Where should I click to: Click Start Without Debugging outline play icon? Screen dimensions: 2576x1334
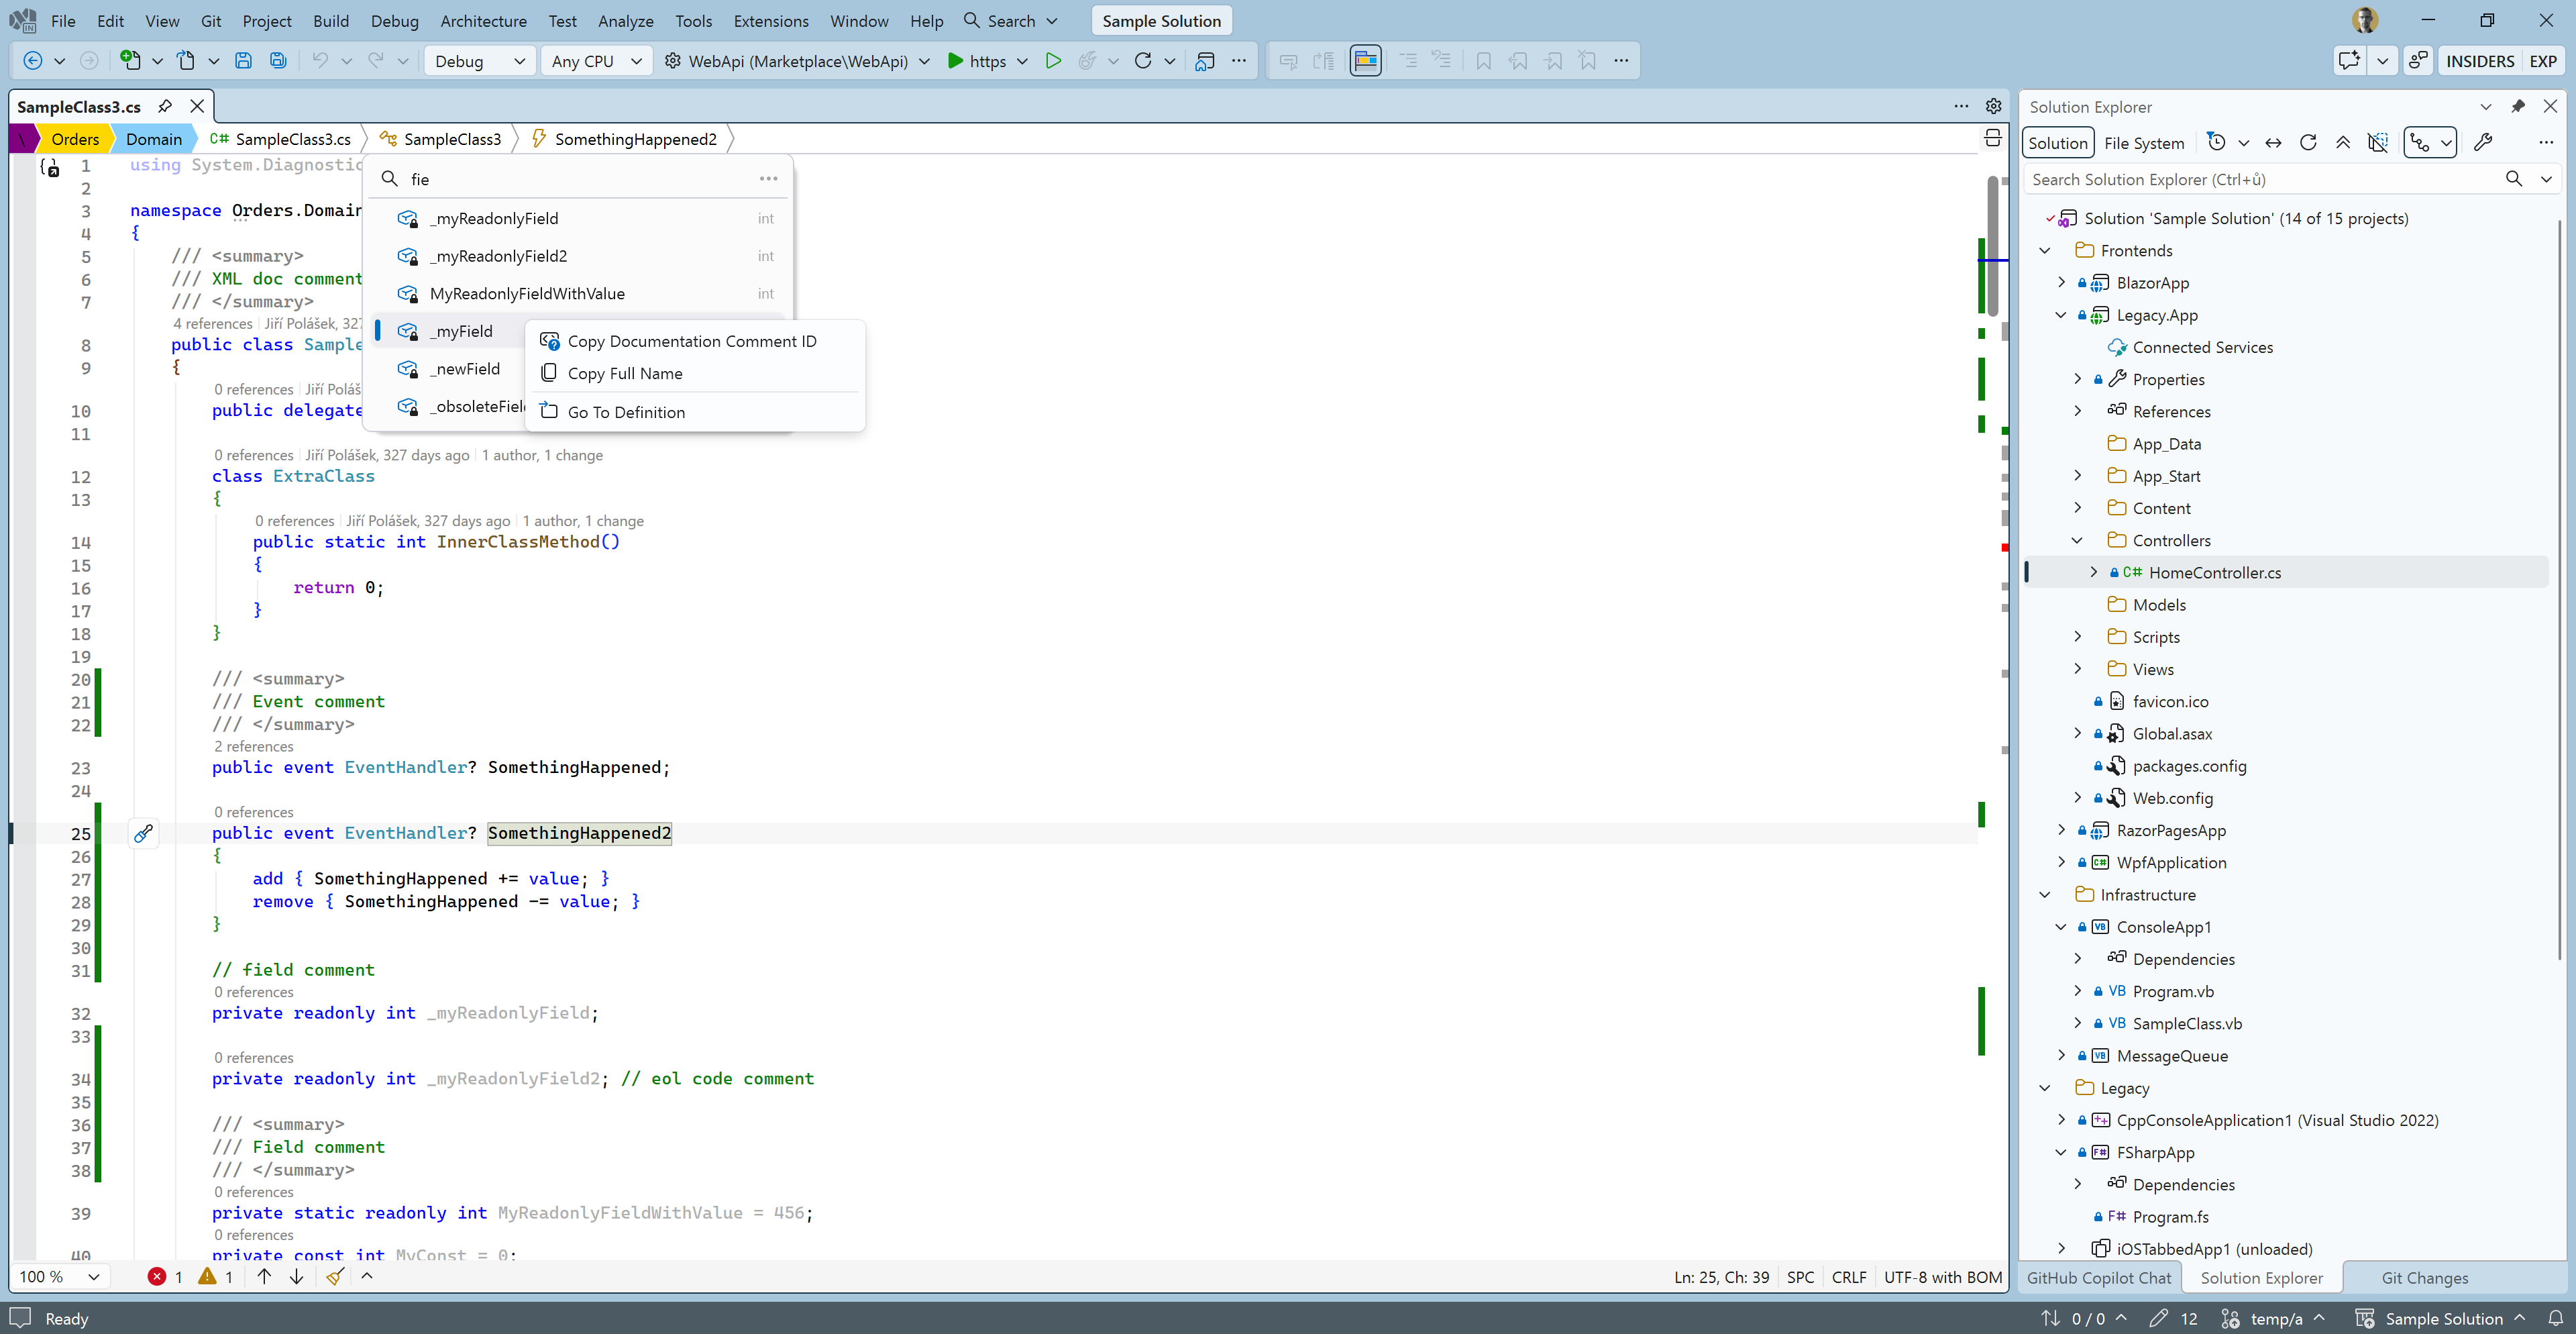pos(1052,61)
